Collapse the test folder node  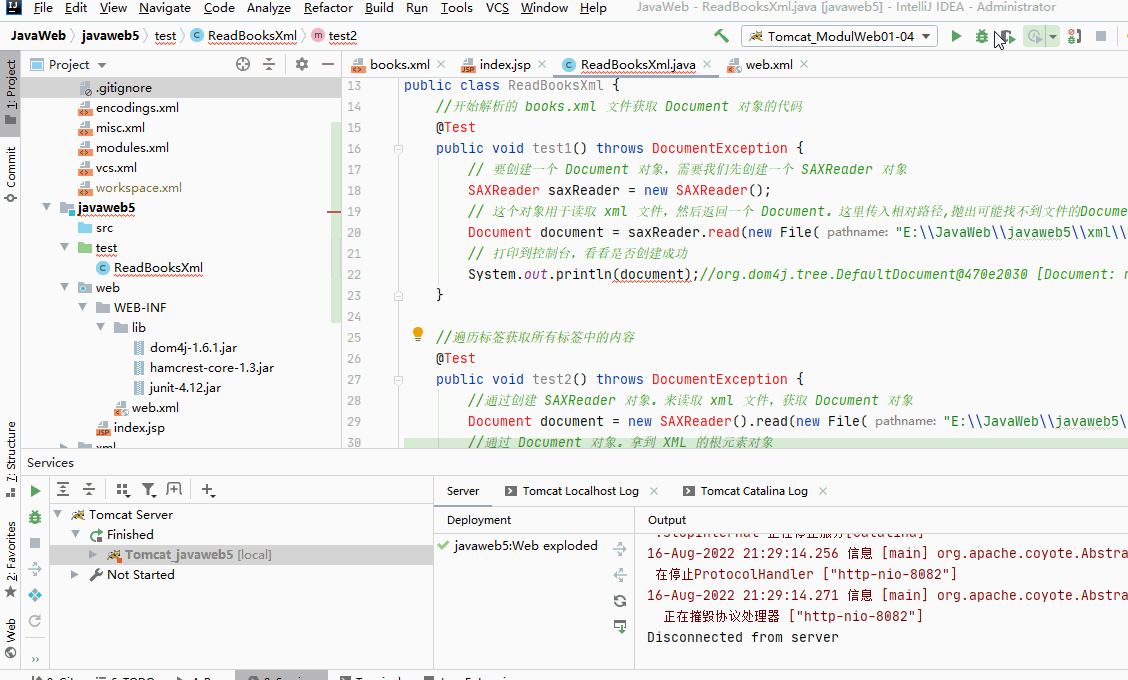(64, 247)
